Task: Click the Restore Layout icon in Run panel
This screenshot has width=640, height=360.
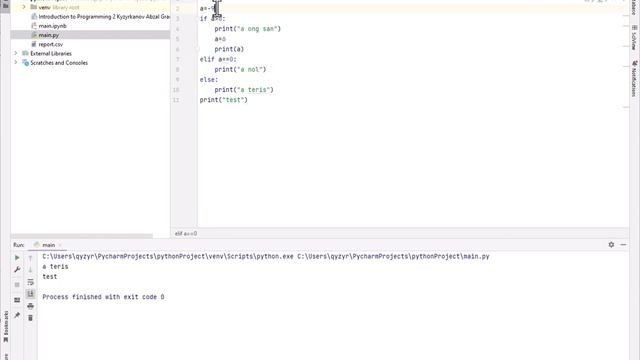Action: [17, 300]
